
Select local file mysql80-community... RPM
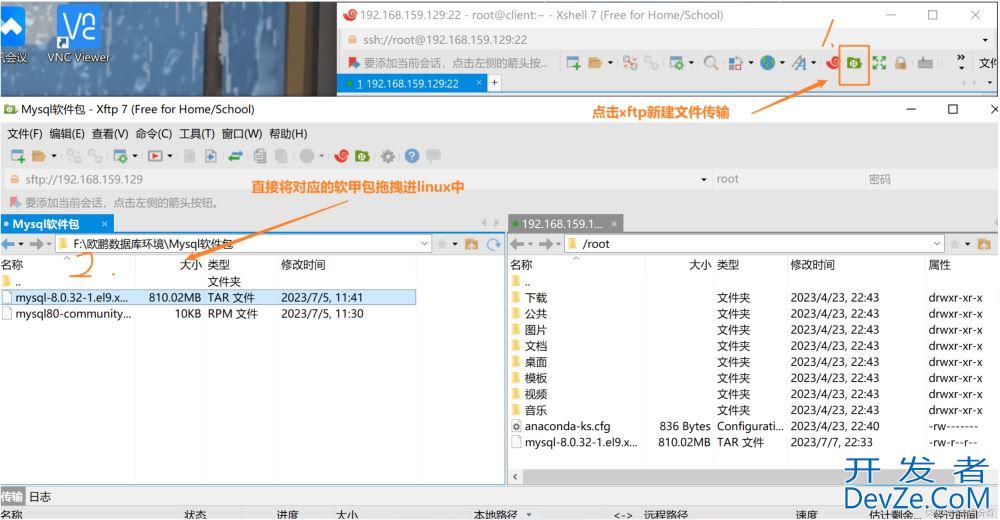(x=208, y=314)
